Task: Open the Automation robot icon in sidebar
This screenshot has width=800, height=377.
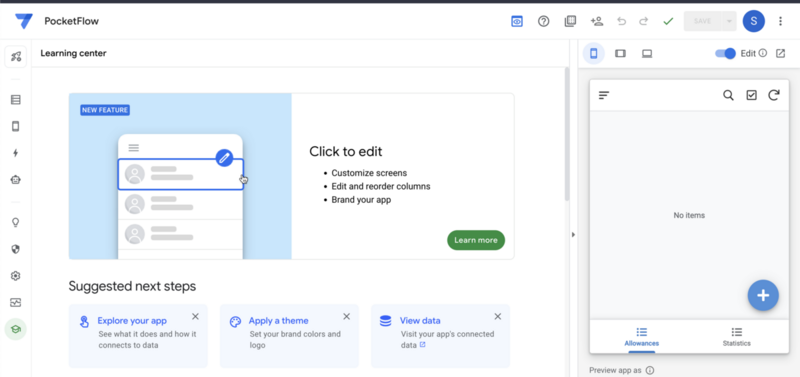Action: tap(16, 180)
